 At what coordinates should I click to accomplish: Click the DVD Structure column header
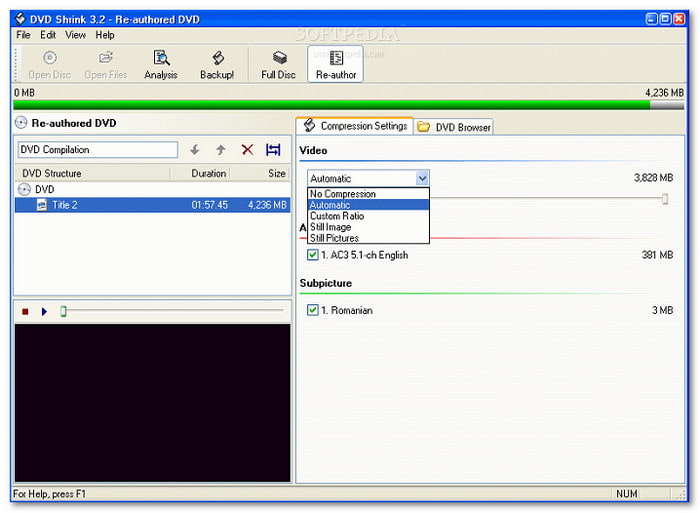92,173
